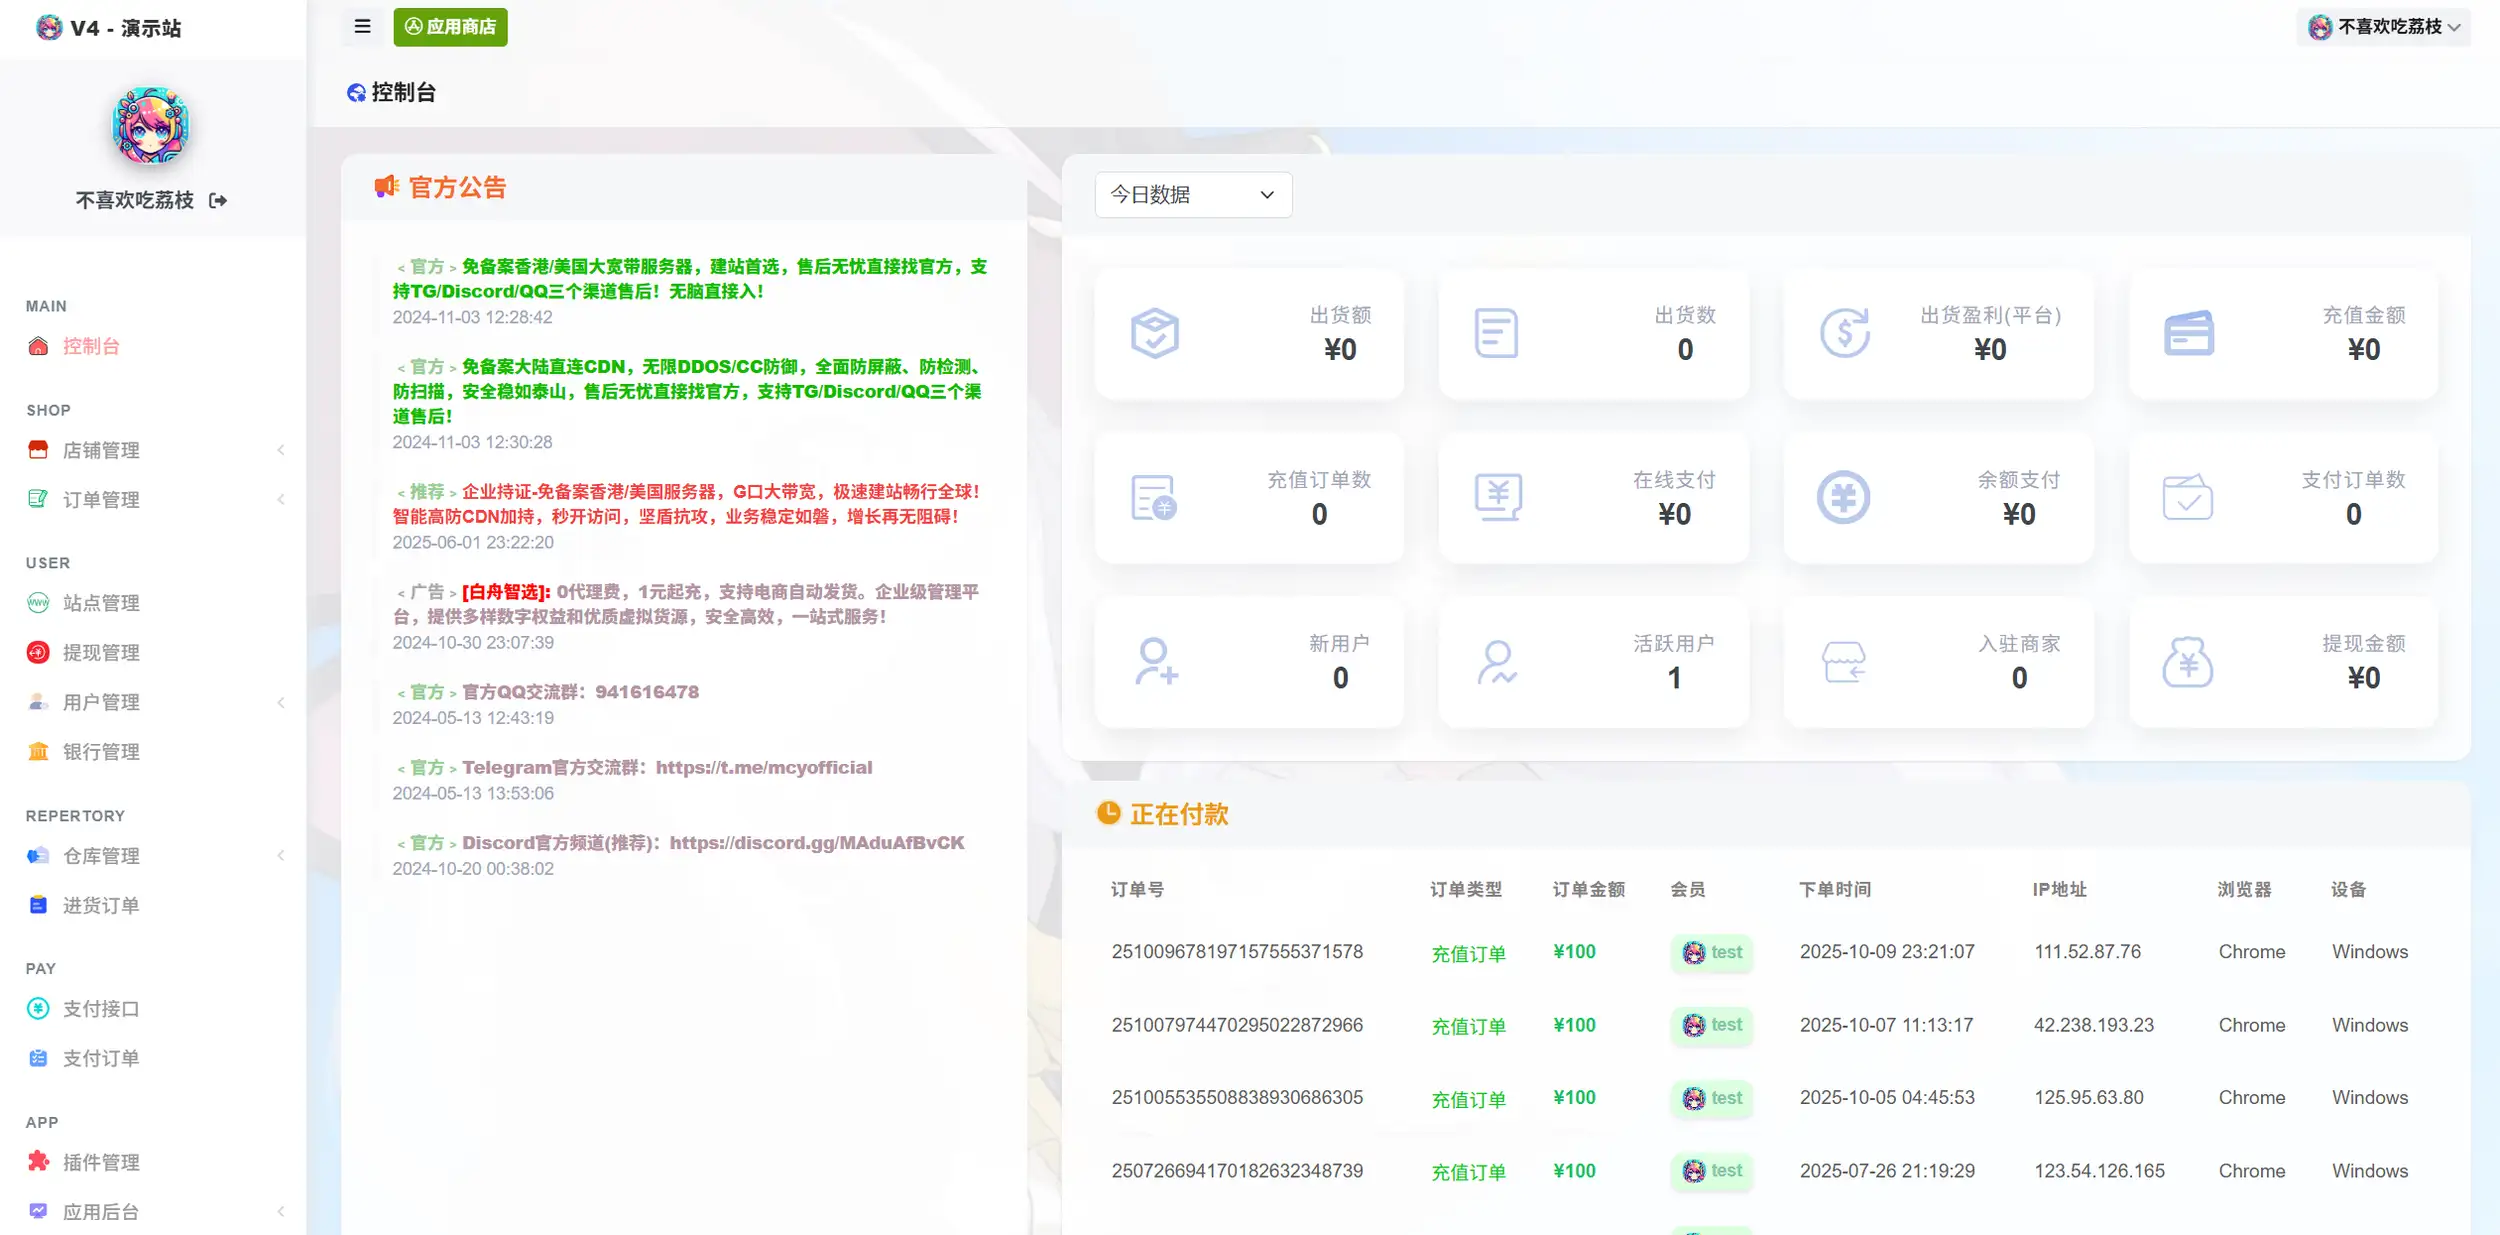This screenshot has height=1235, width=2500.
Task: Select the 插件管理 plugin management icon
Action: click(x=37, y=1162)
